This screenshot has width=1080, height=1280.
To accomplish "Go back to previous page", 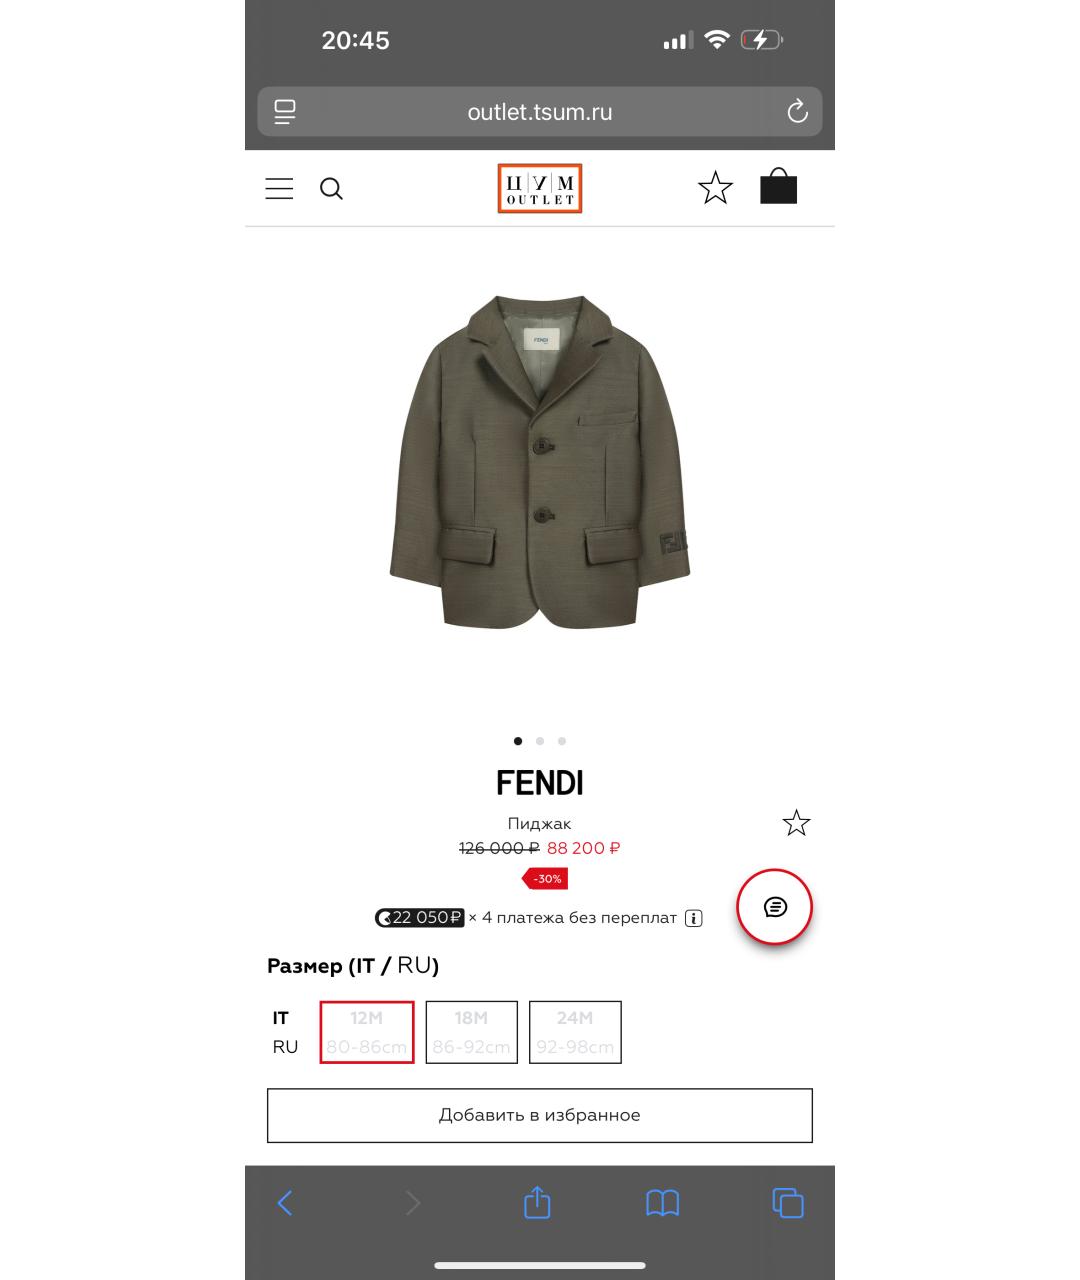I will pos(285,1203).
